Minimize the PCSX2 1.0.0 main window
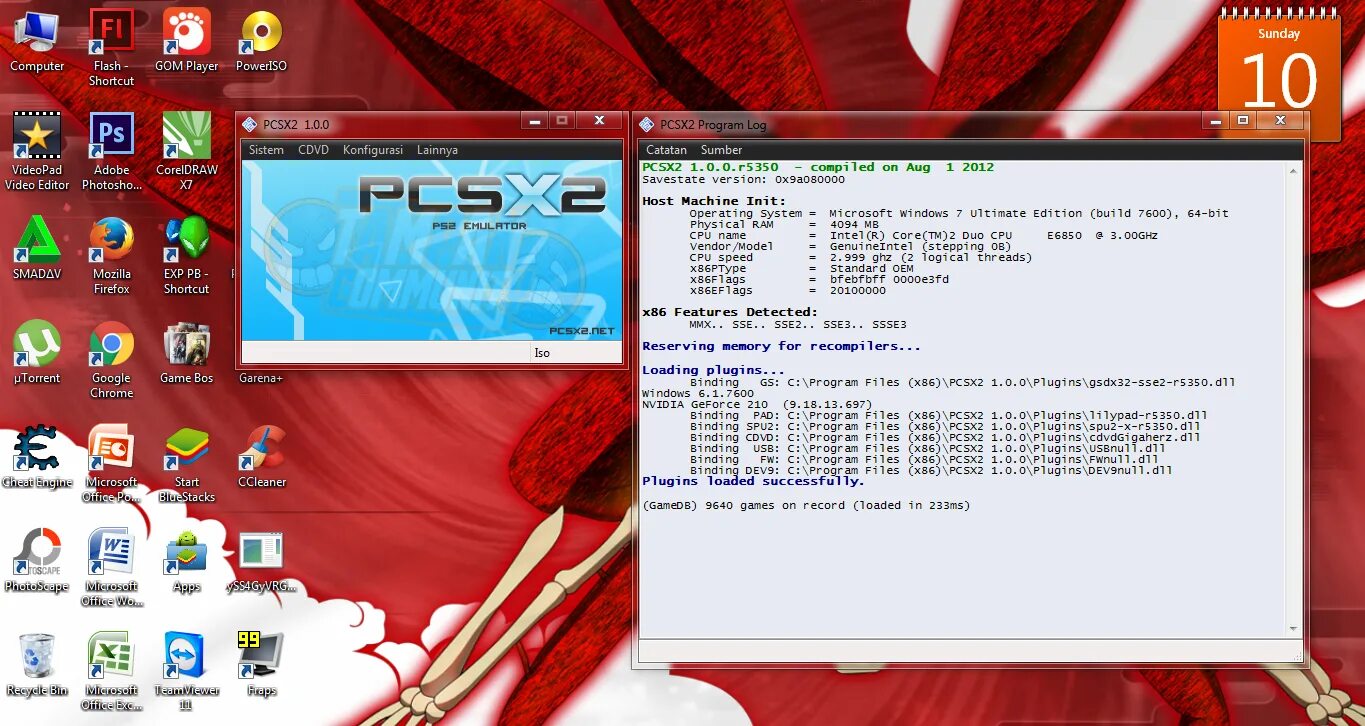Screen dimensions: 1365x726 point(536,121)
